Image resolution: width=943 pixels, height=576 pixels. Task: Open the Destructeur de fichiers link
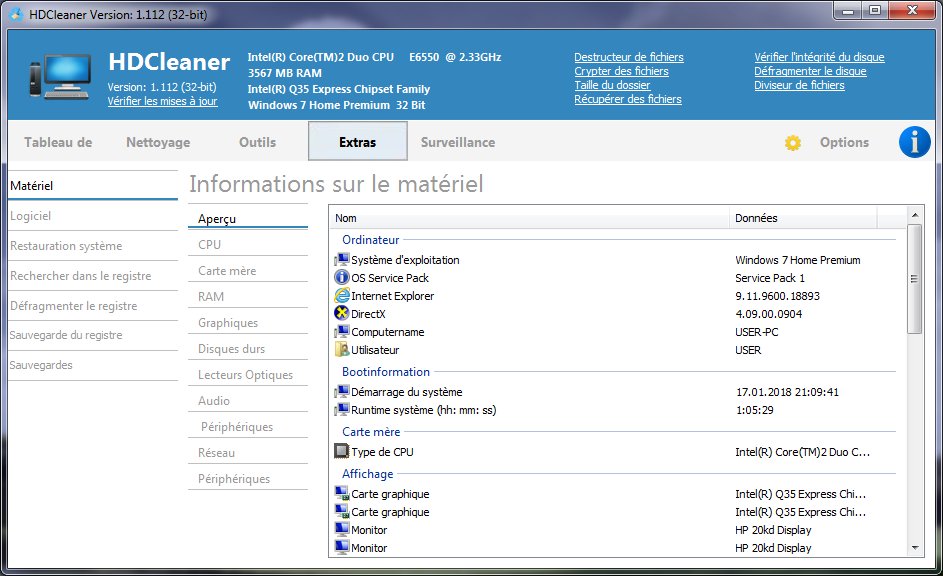(628, 57)
